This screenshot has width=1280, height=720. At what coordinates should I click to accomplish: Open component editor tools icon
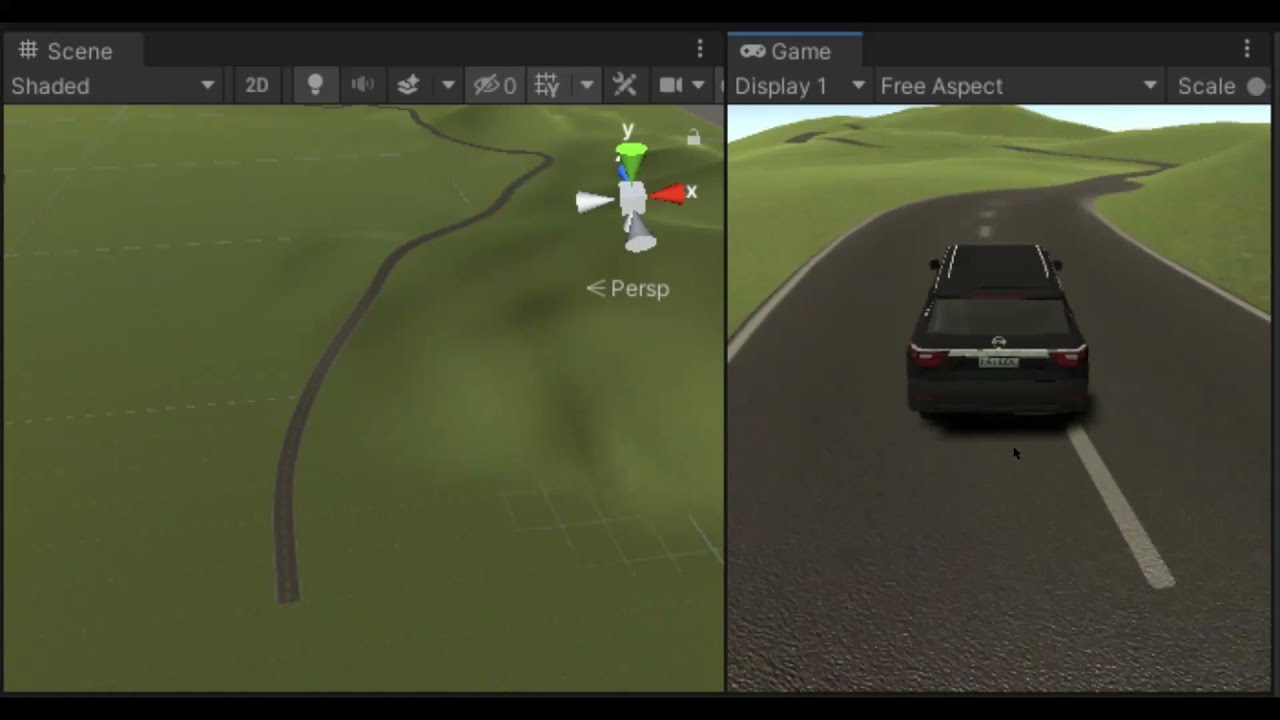[x=625, y=86]
